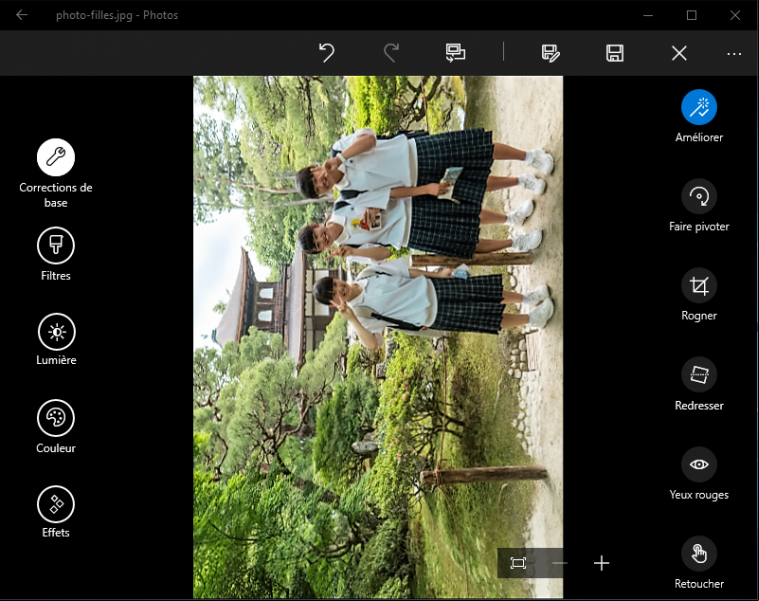This screenshot has width=759, height=601.
Task: Click the Effets label text
Action: click(x=56, y=533)
